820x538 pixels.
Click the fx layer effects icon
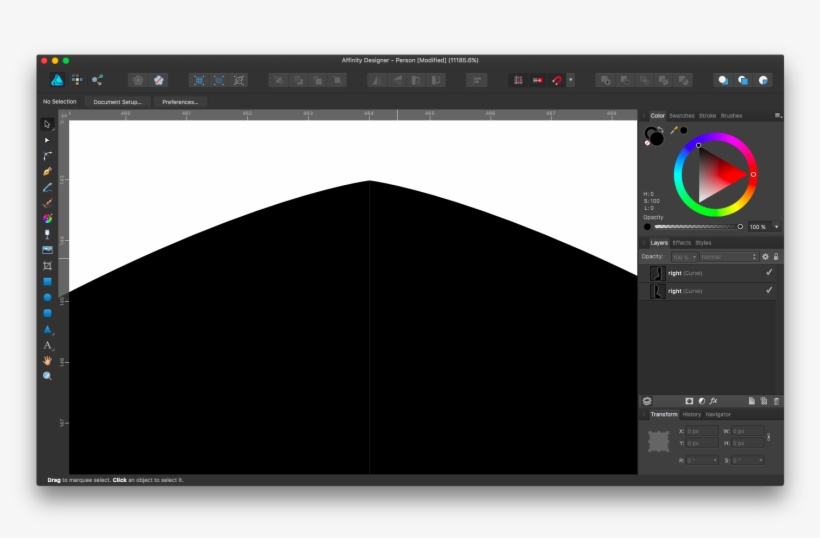point(714,401)
